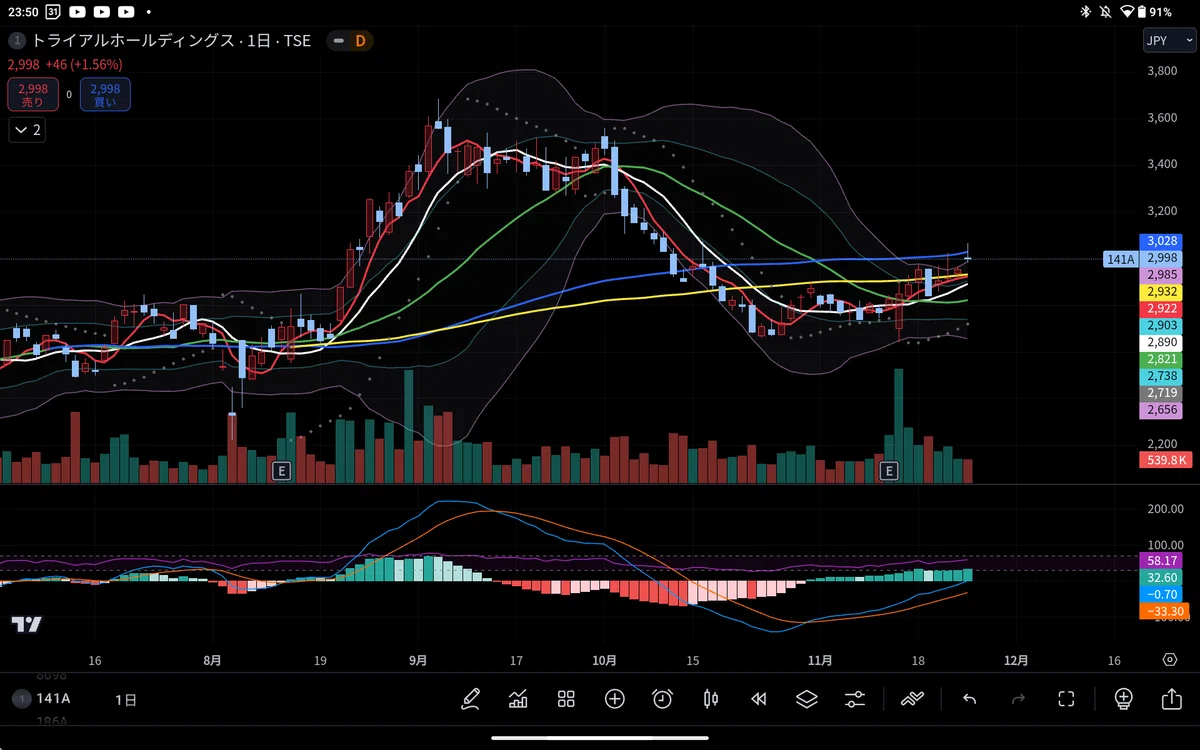Tap the 539.8K volume label
Viewport: 1200px width, 750px height.
[1165, 460]
